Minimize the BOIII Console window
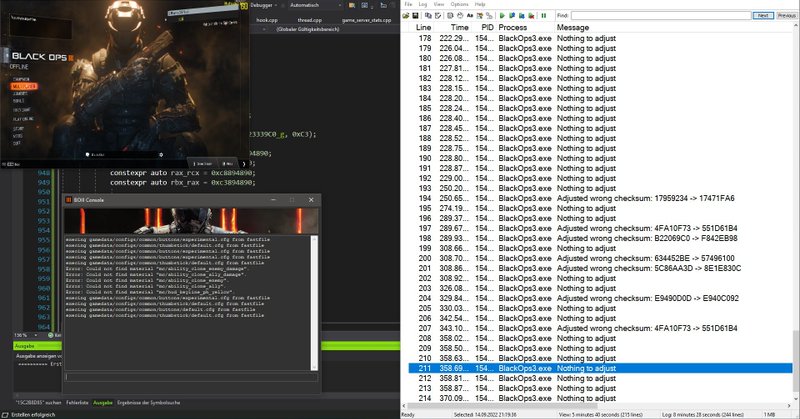This screenshot has height=419, width=800. (273, 200)
